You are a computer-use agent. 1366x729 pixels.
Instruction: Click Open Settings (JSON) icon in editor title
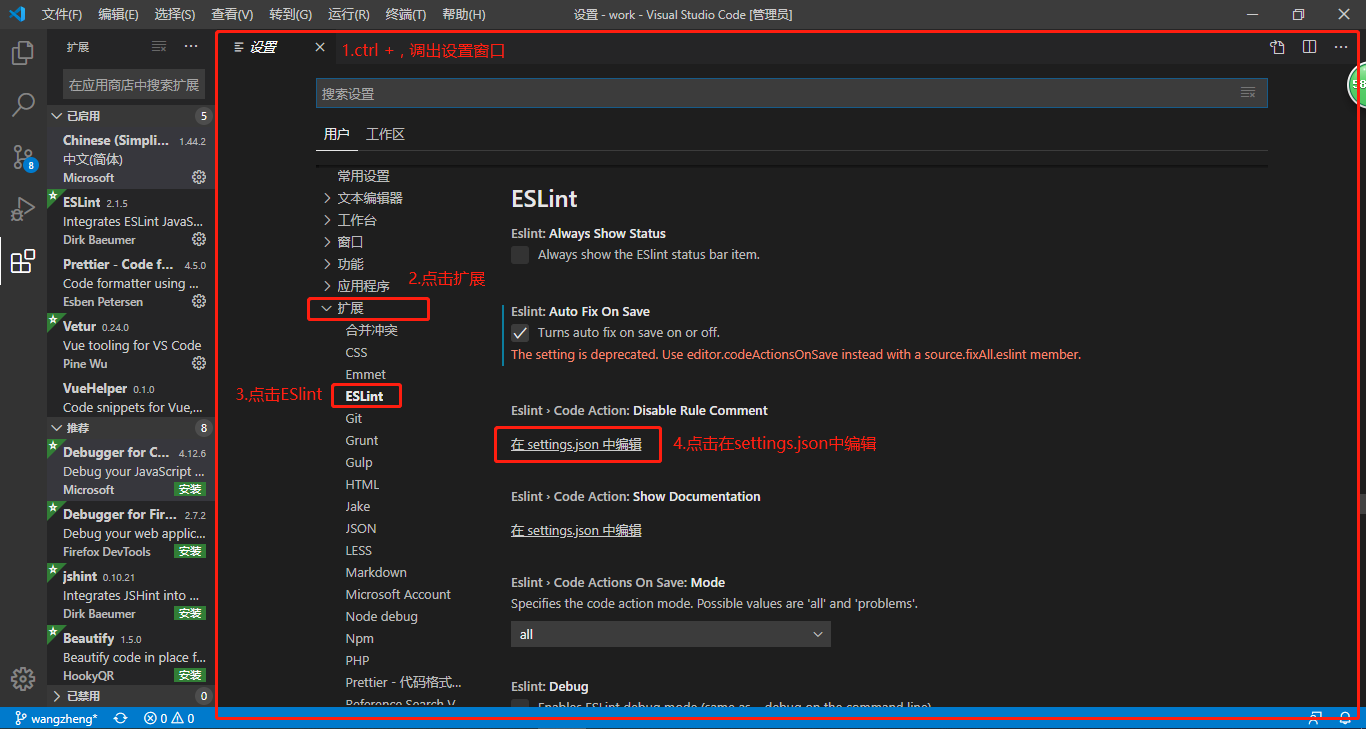click(1277, 47)
